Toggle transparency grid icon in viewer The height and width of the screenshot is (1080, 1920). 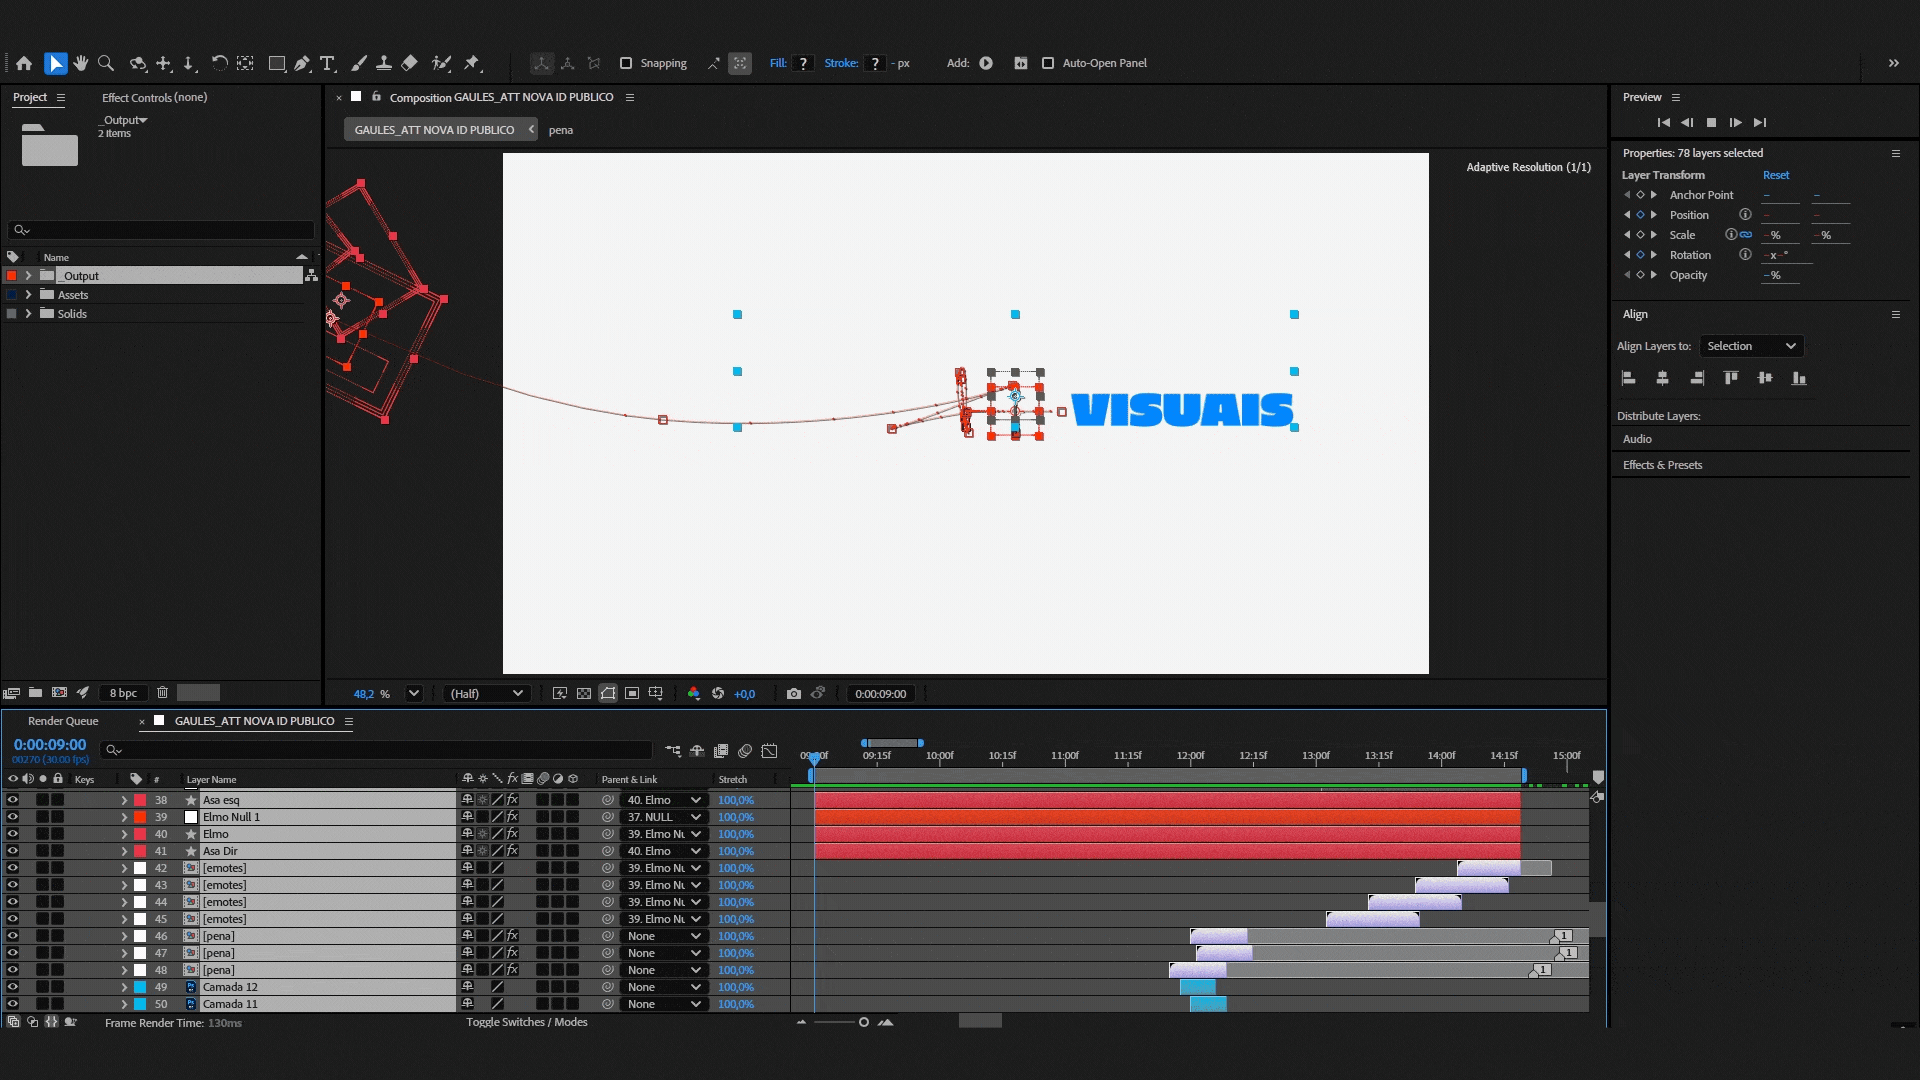(584, 693)
